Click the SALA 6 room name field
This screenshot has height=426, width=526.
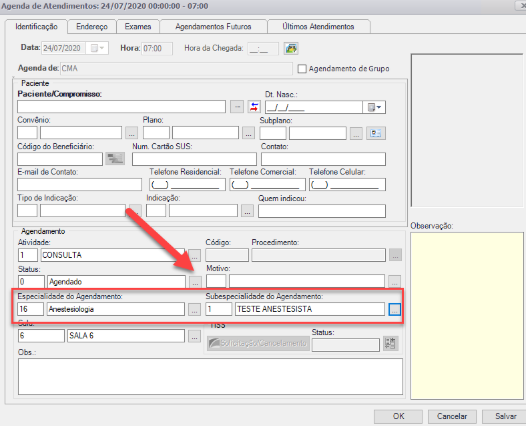(x=126, y=336)
